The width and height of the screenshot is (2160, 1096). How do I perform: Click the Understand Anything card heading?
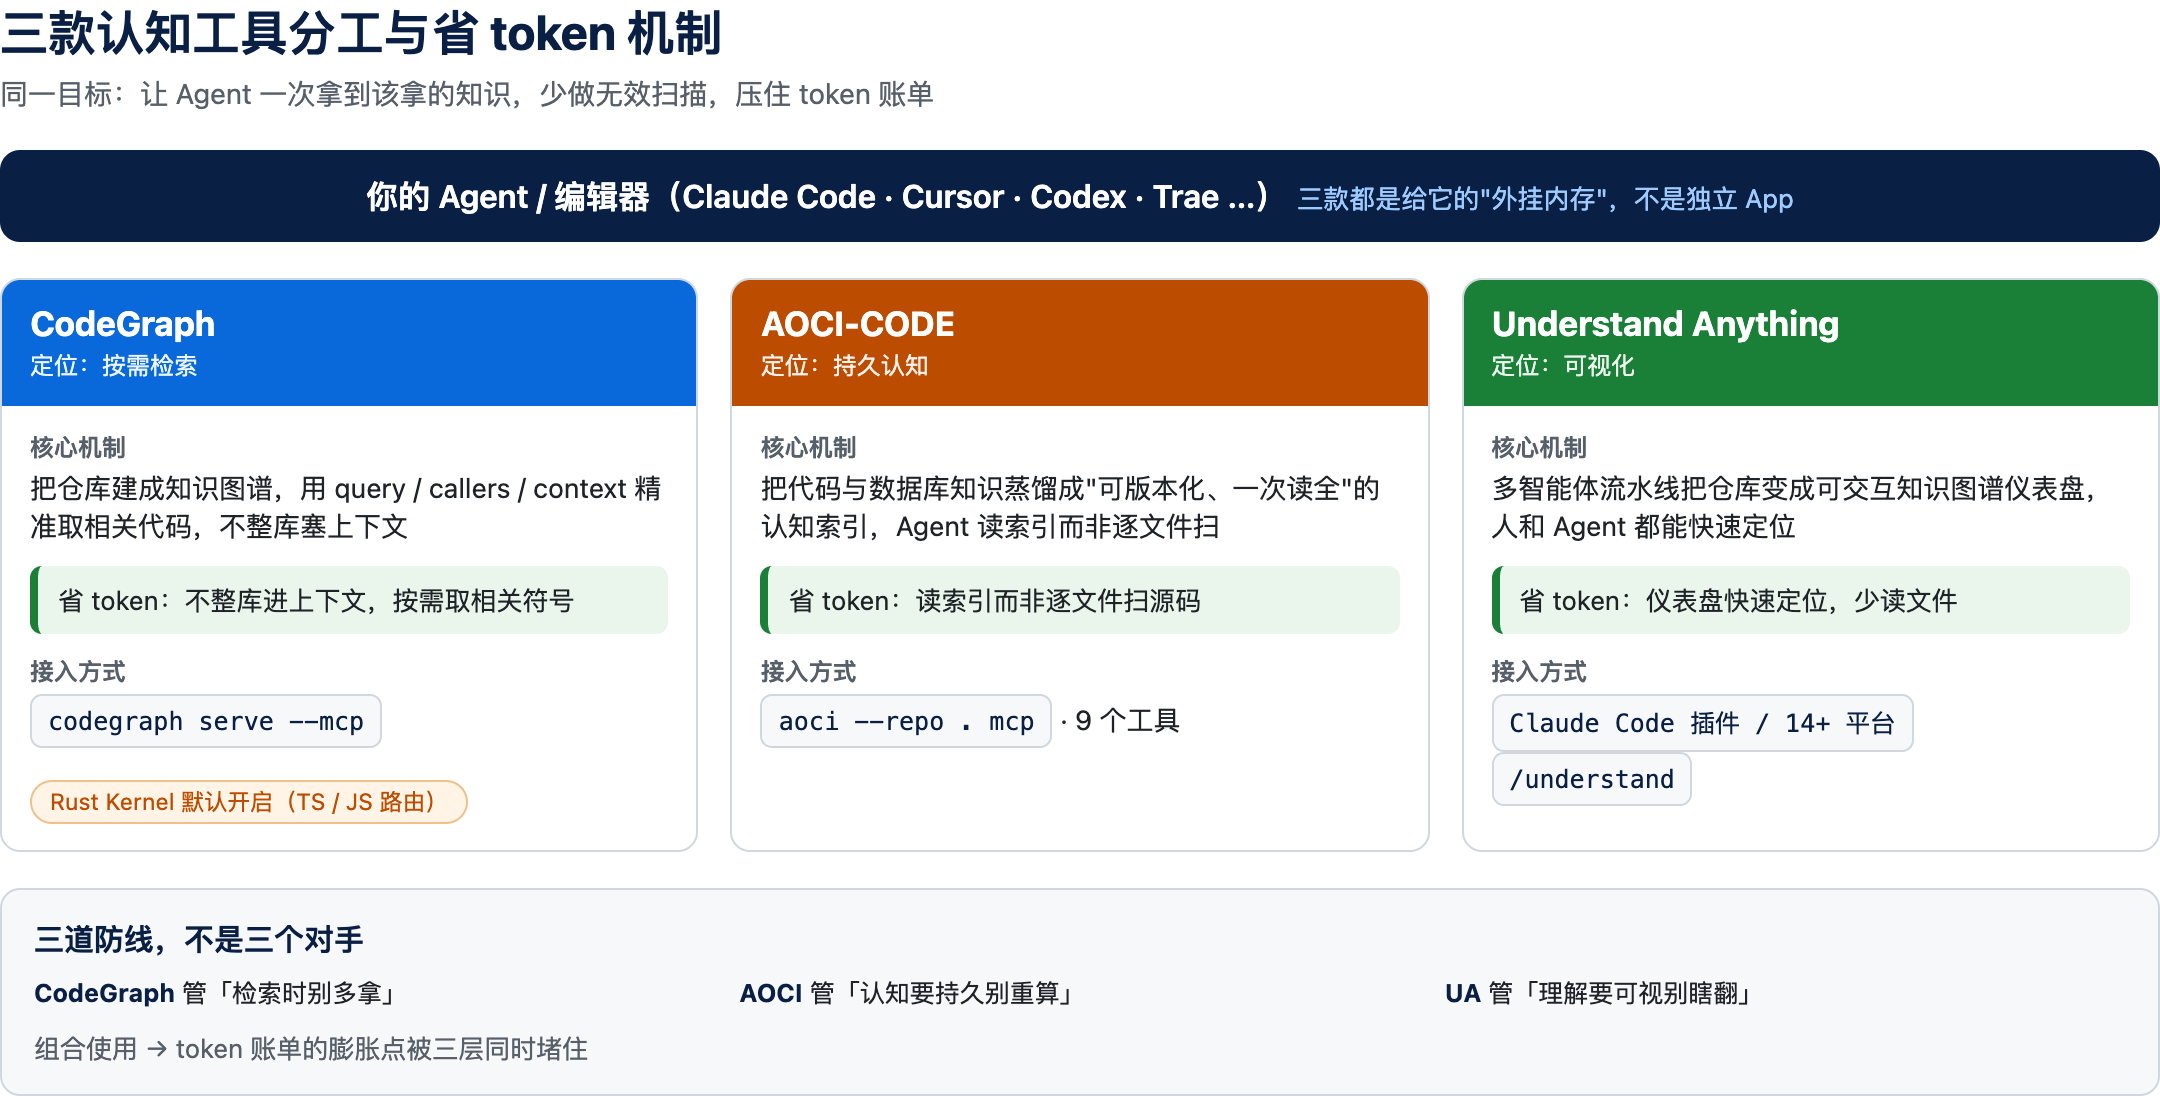pos(1665,324)
